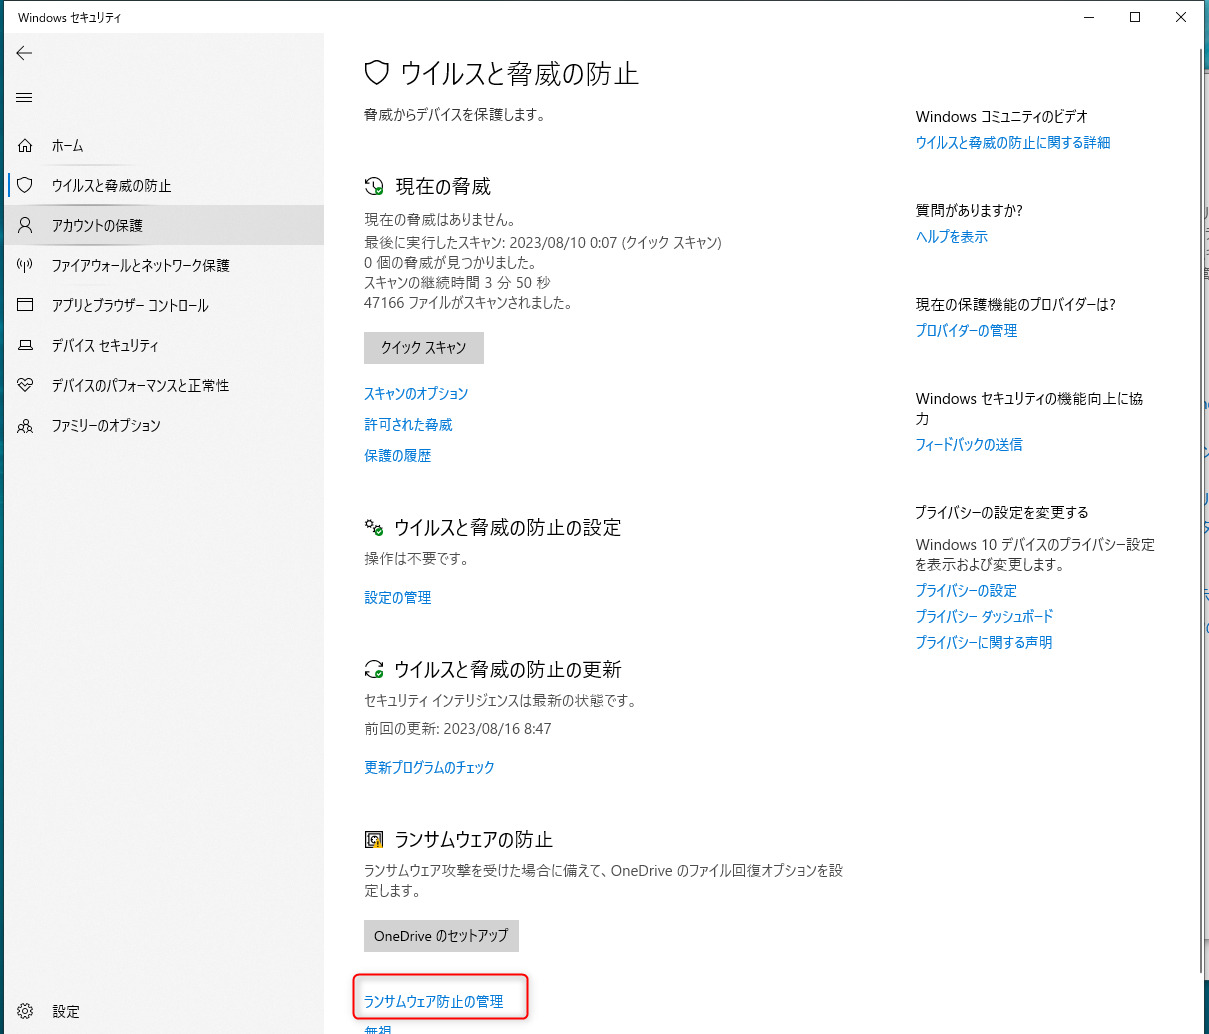The height and width of the screenshot is (1034, 1209).
Task: Open 設定の管理 link
Action: [398, 598]
